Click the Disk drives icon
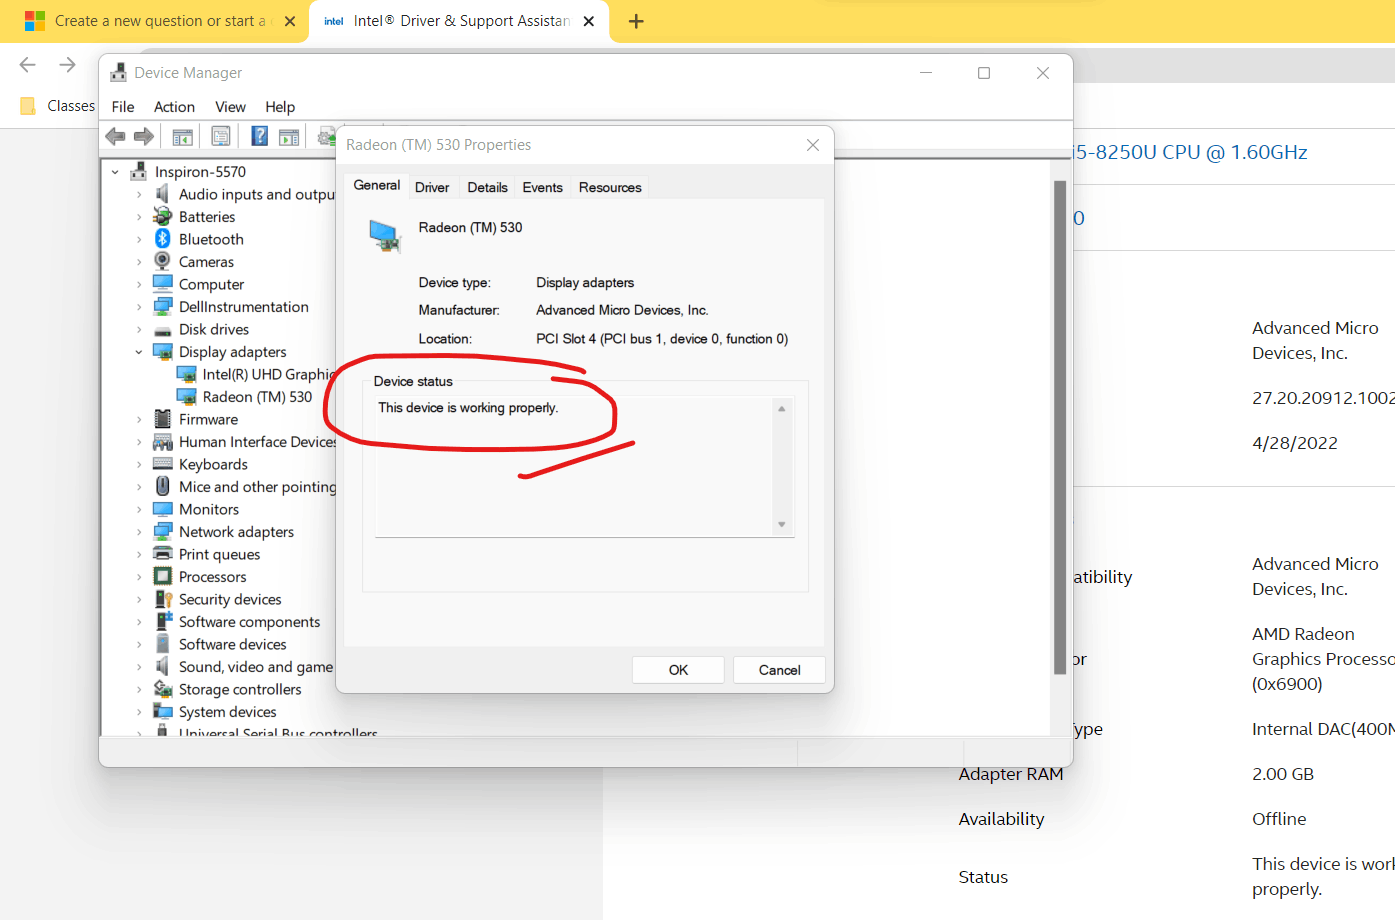This screenshot has width=1395, height=920. tap(163, 330)
